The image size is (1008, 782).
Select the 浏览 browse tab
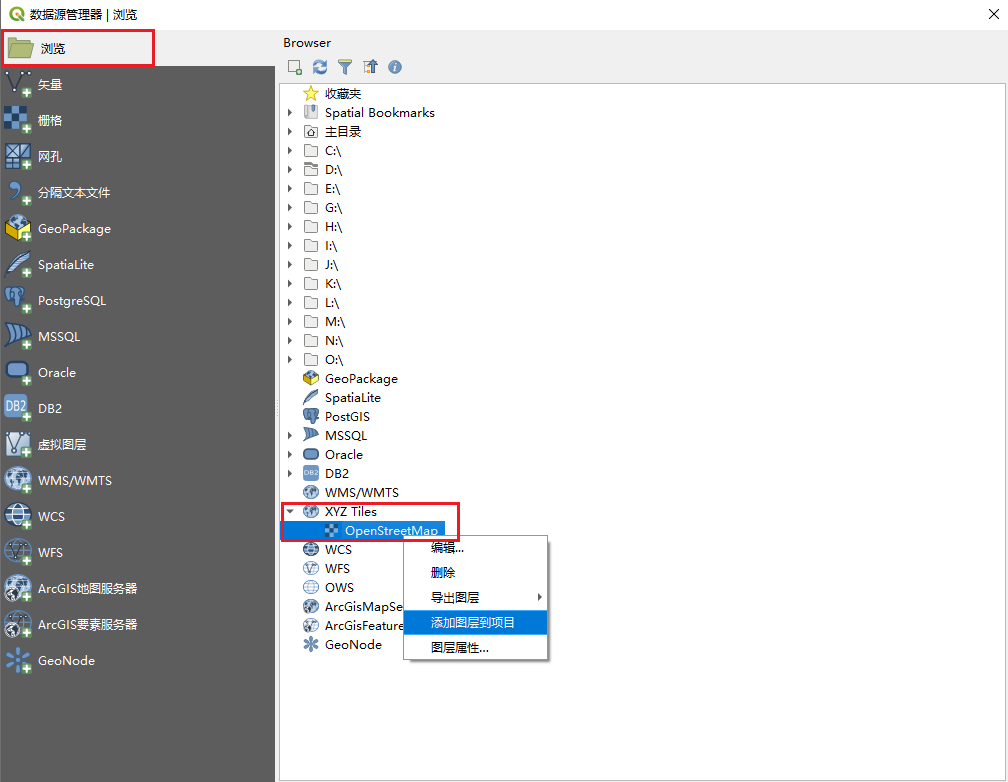tap(78, 48)
